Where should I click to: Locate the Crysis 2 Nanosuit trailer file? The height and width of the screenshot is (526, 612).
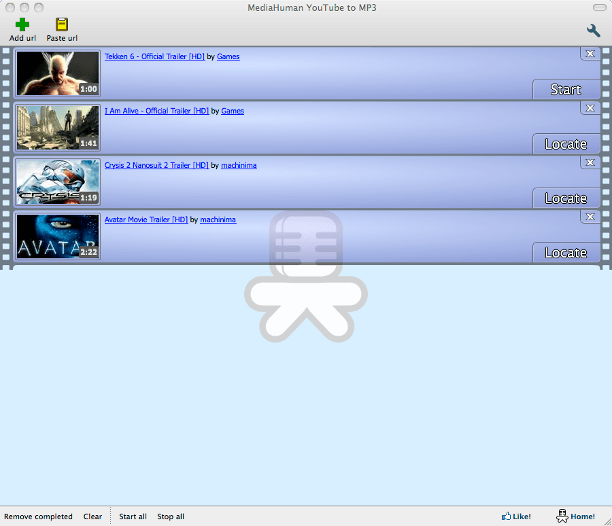[566, 198]
